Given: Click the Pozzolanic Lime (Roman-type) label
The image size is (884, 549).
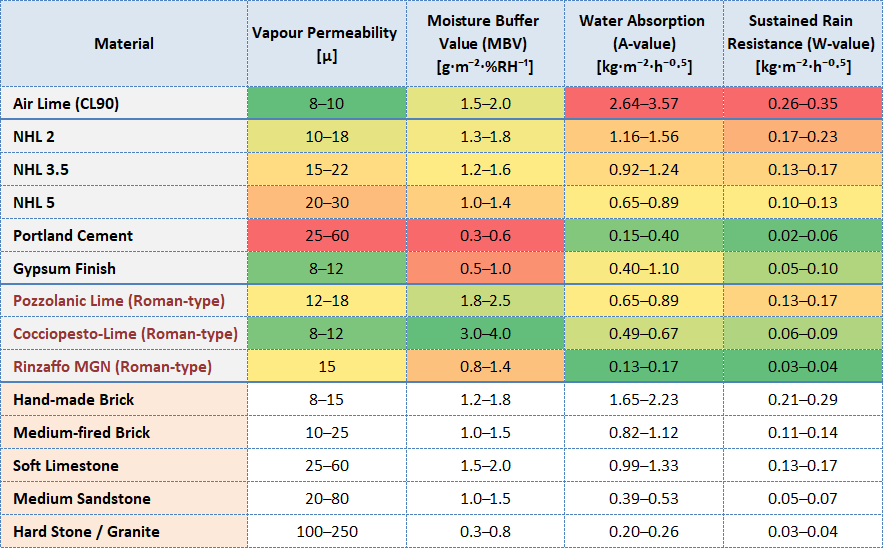Looking at the screenshot, I should point(119,301).
